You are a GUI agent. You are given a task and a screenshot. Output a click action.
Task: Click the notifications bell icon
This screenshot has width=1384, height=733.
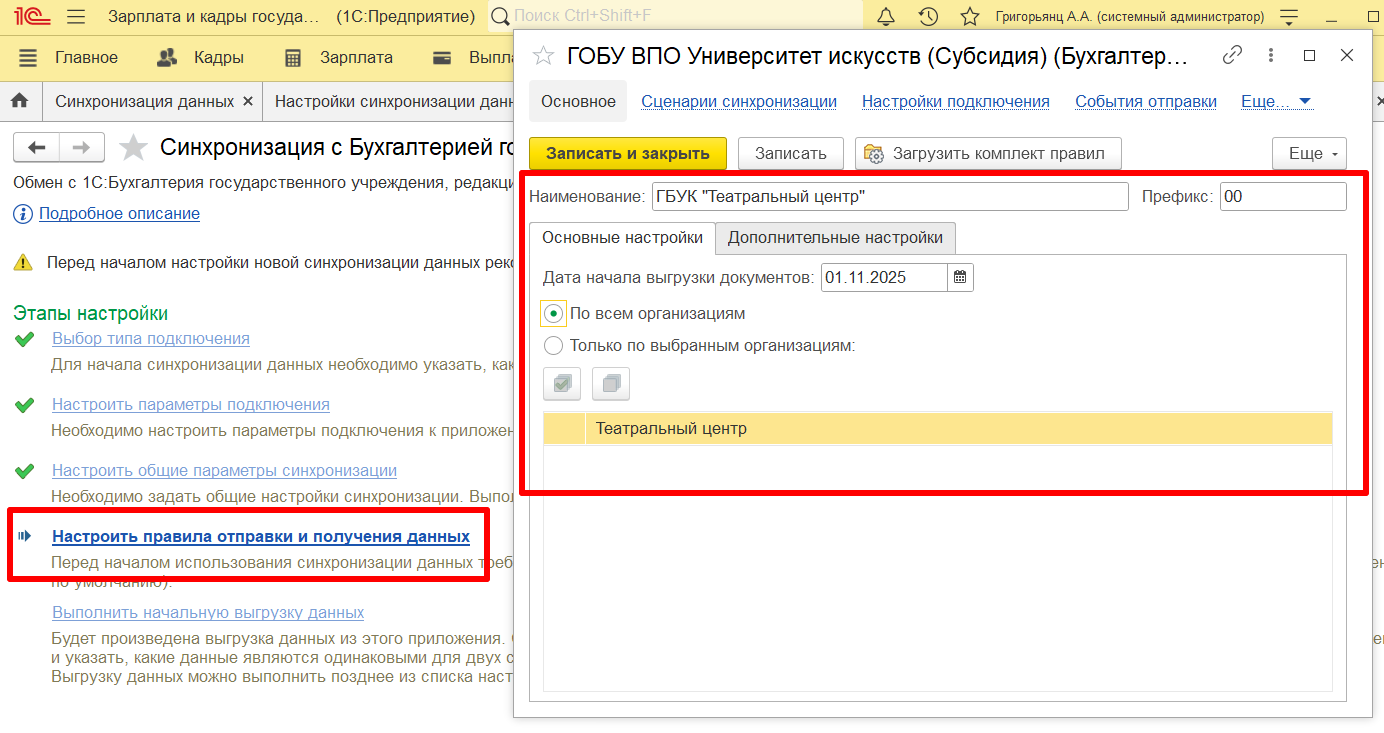886,17
